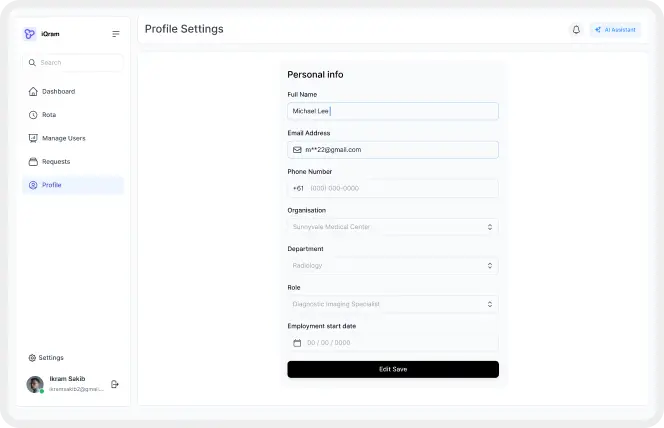Click the iQram logo icon
This screenshot has height=428, width=664.
click(x=30, y=34)
